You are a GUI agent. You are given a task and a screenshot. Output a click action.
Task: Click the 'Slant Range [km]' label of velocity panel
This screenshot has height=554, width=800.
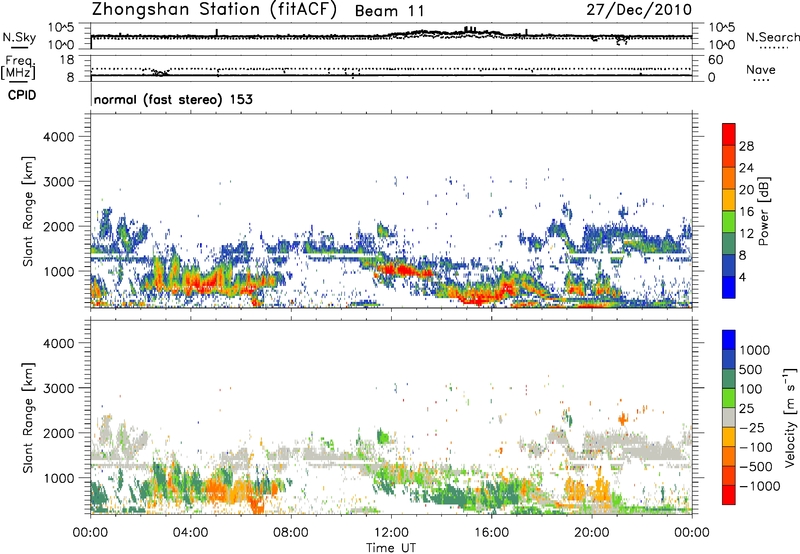[x=28, y=418]
